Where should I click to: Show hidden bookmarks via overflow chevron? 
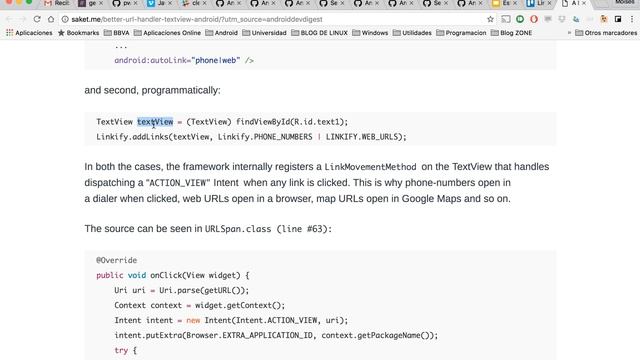[x=569, y=33]
